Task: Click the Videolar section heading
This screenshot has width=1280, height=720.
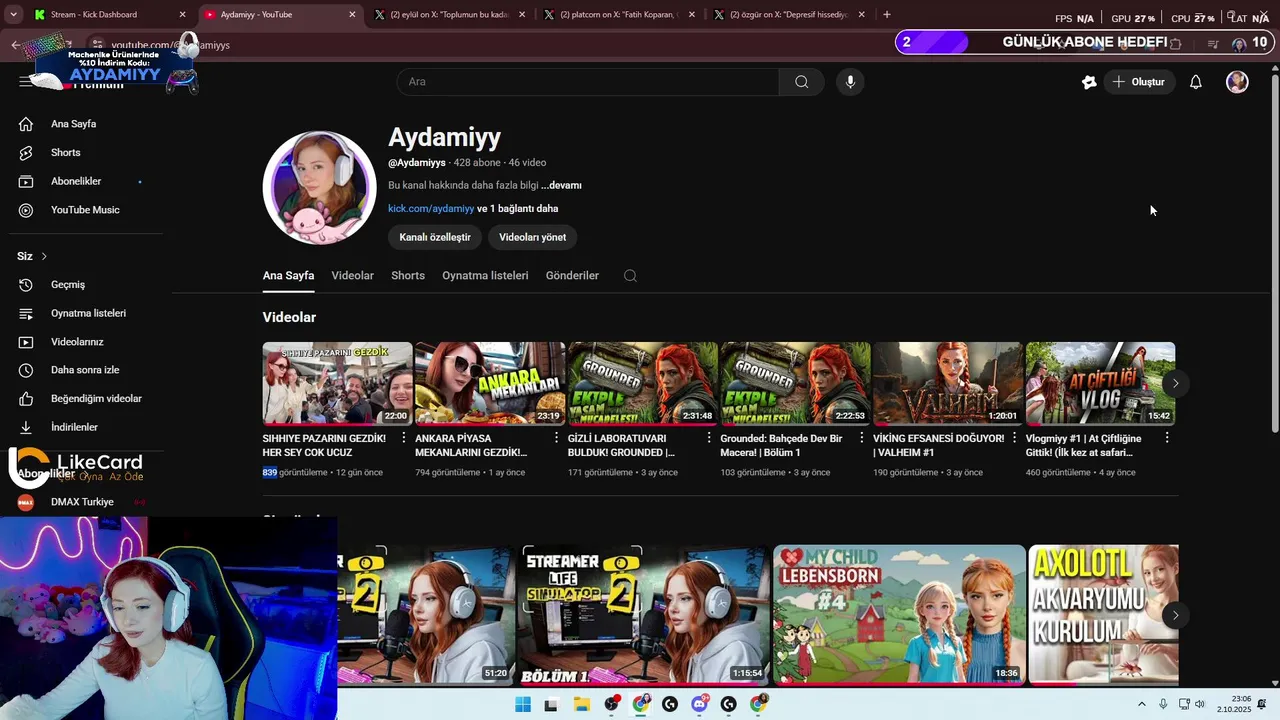Action: (x=289, y=318)
